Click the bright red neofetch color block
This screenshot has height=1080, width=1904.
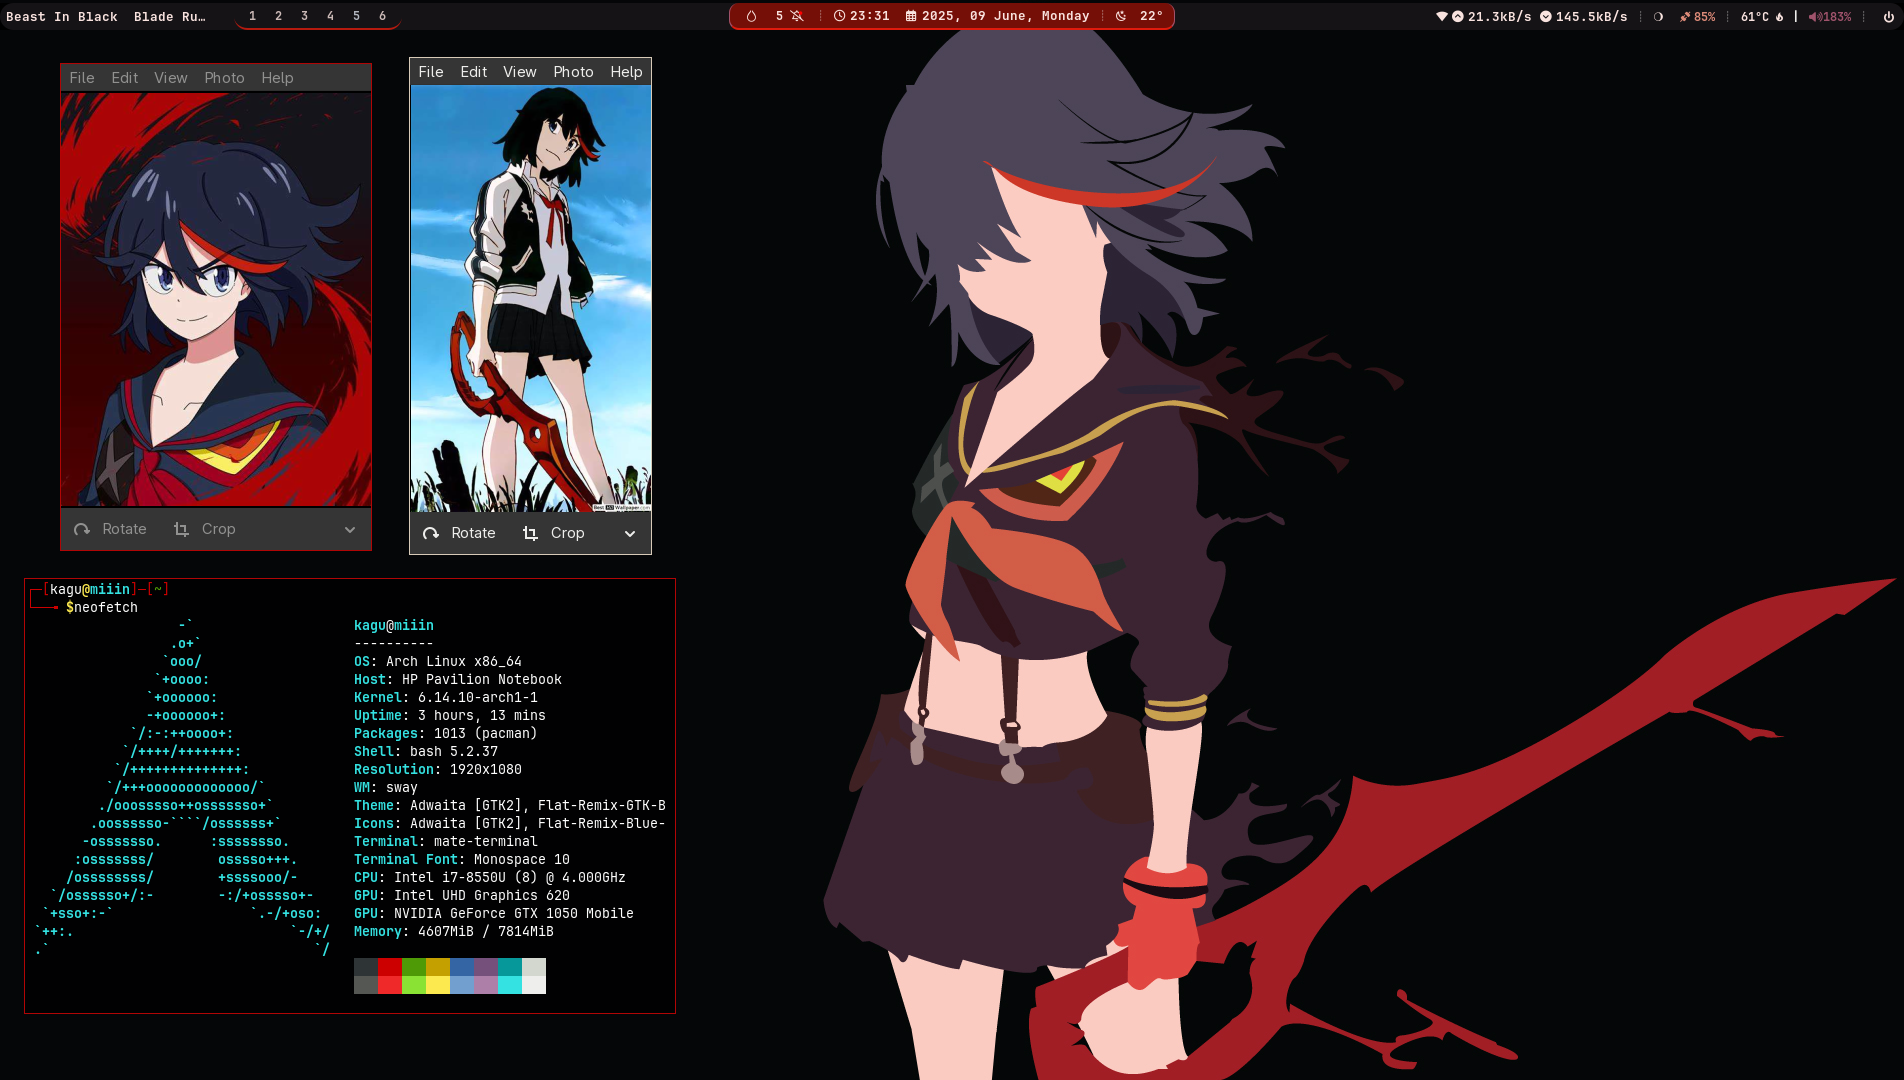pos(390,985)
